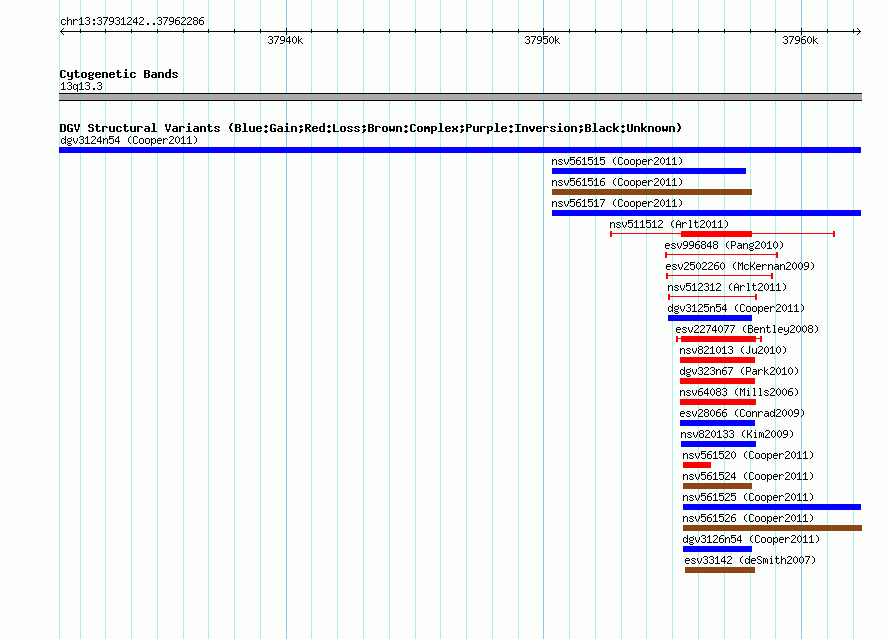Select the nsv820133 blue gain bar
Image resolution: width=890 pixels, height=639 pixels.
[719, 444]
